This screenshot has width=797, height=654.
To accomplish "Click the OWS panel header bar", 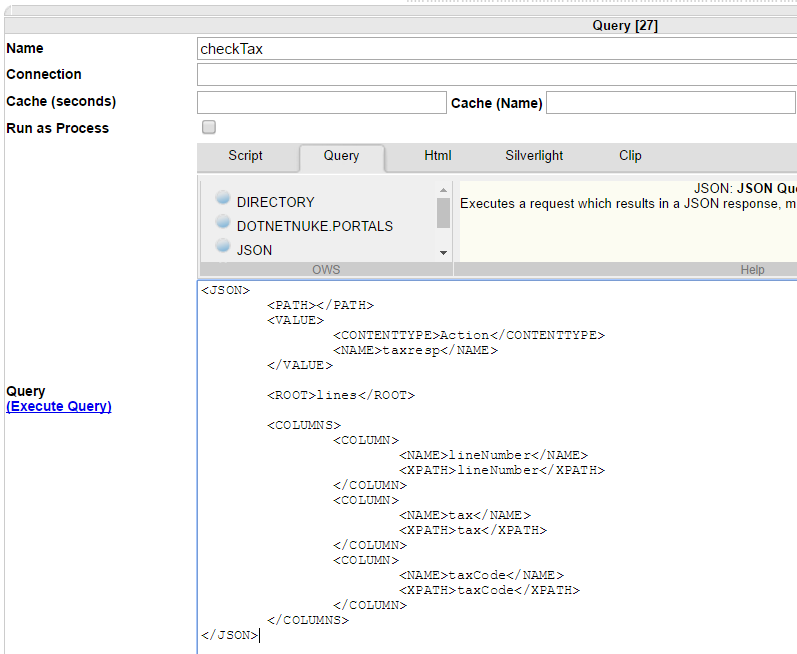I will 326,269.
